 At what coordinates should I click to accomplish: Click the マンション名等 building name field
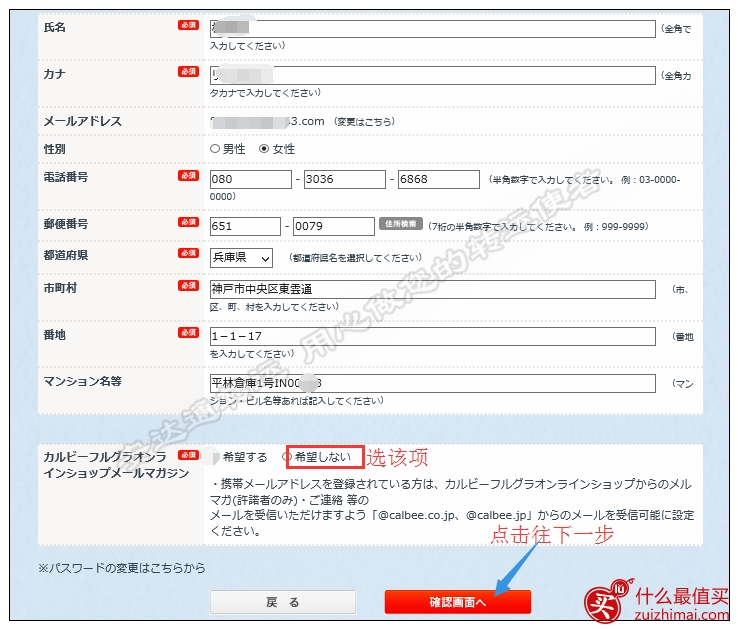click(x=433, y=384)
